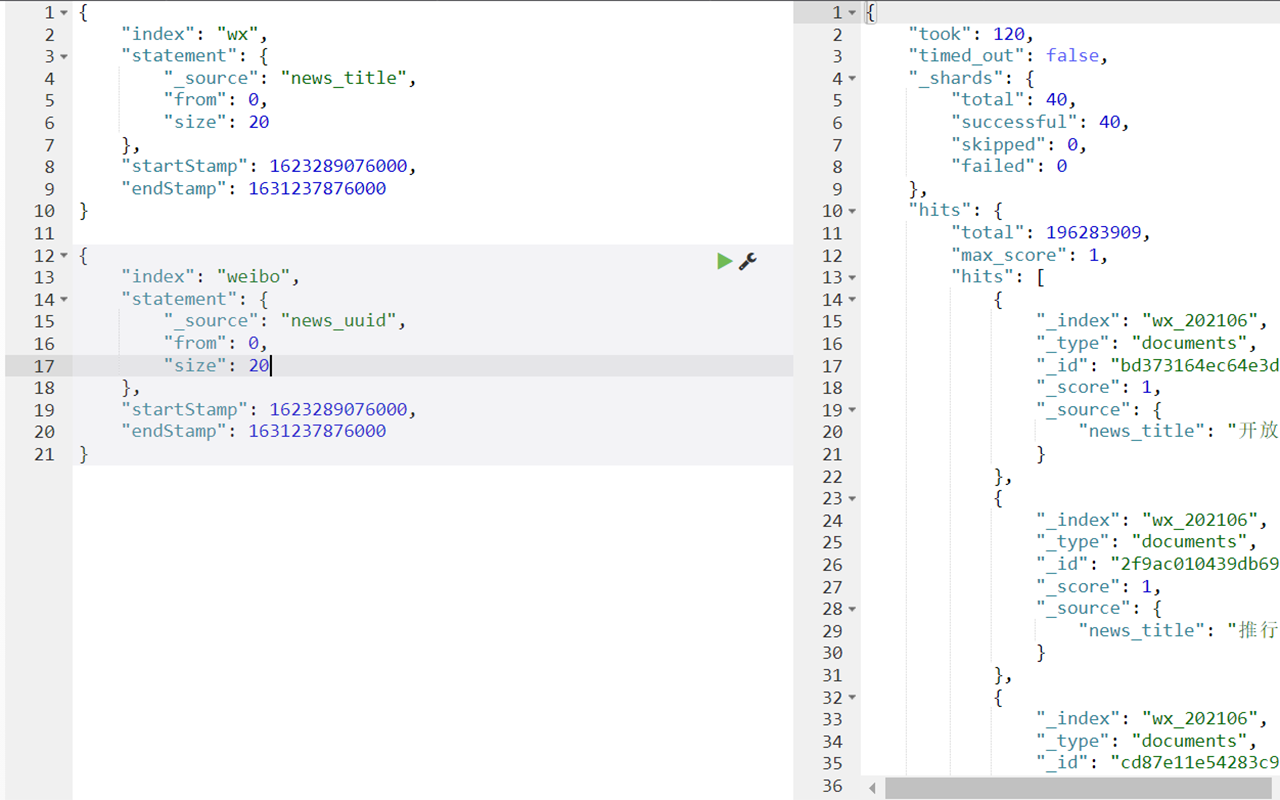Fold the "_source" object on response line 19
The image size is (1280, 800).
852,410
